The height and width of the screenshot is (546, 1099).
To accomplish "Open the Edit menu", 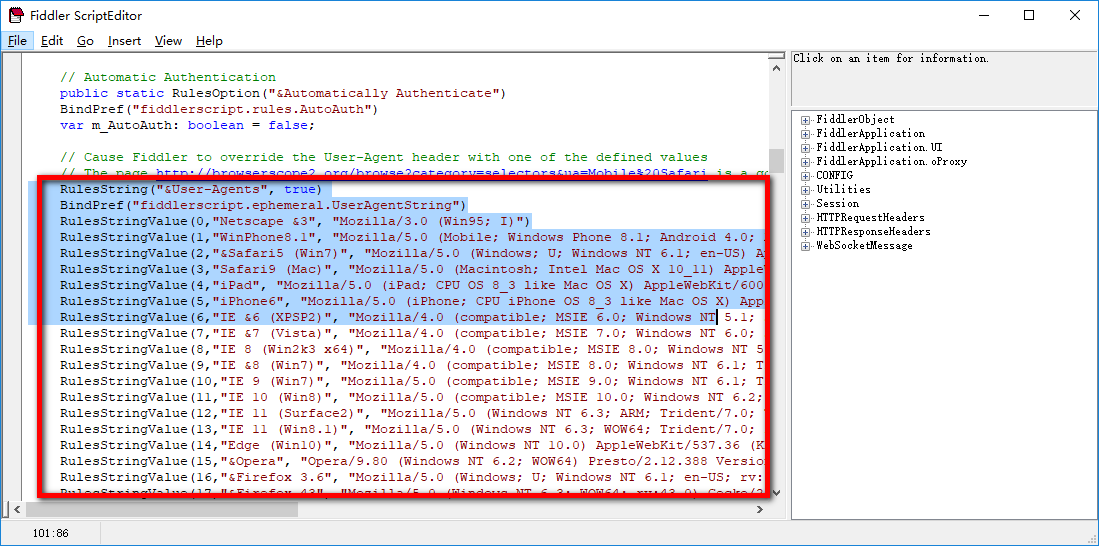I will tap(52, 41).
